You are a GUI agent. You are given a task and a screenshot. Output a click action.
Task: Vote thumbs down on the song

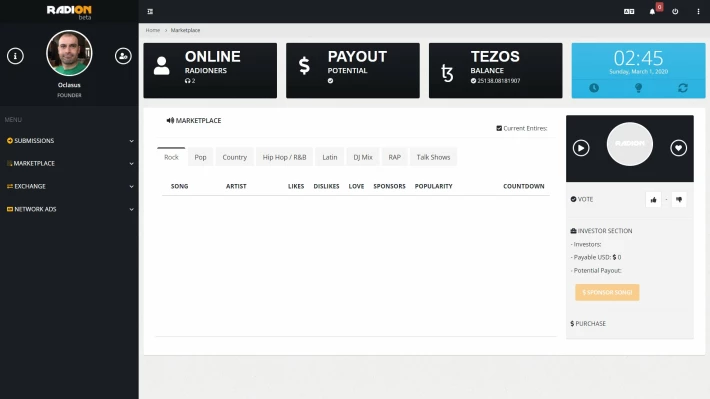(x=679, y=199)
